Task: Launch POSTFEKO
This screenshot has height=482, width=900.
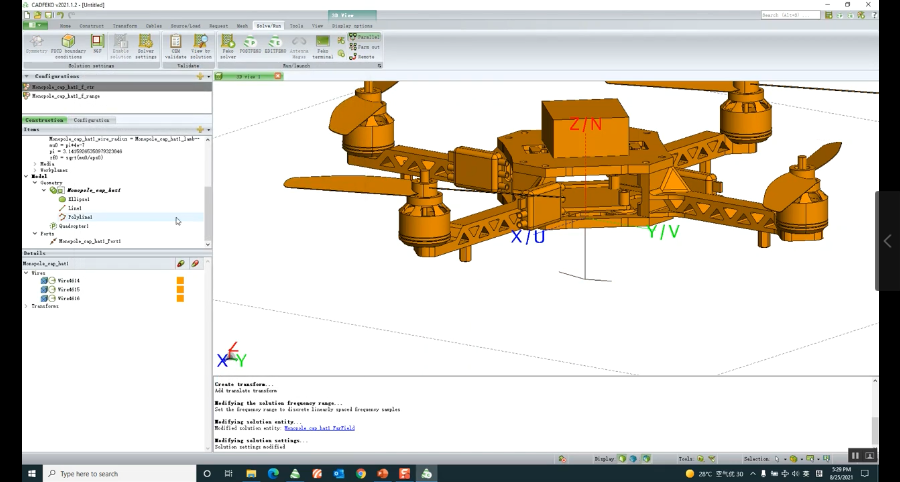Action: 250,44
